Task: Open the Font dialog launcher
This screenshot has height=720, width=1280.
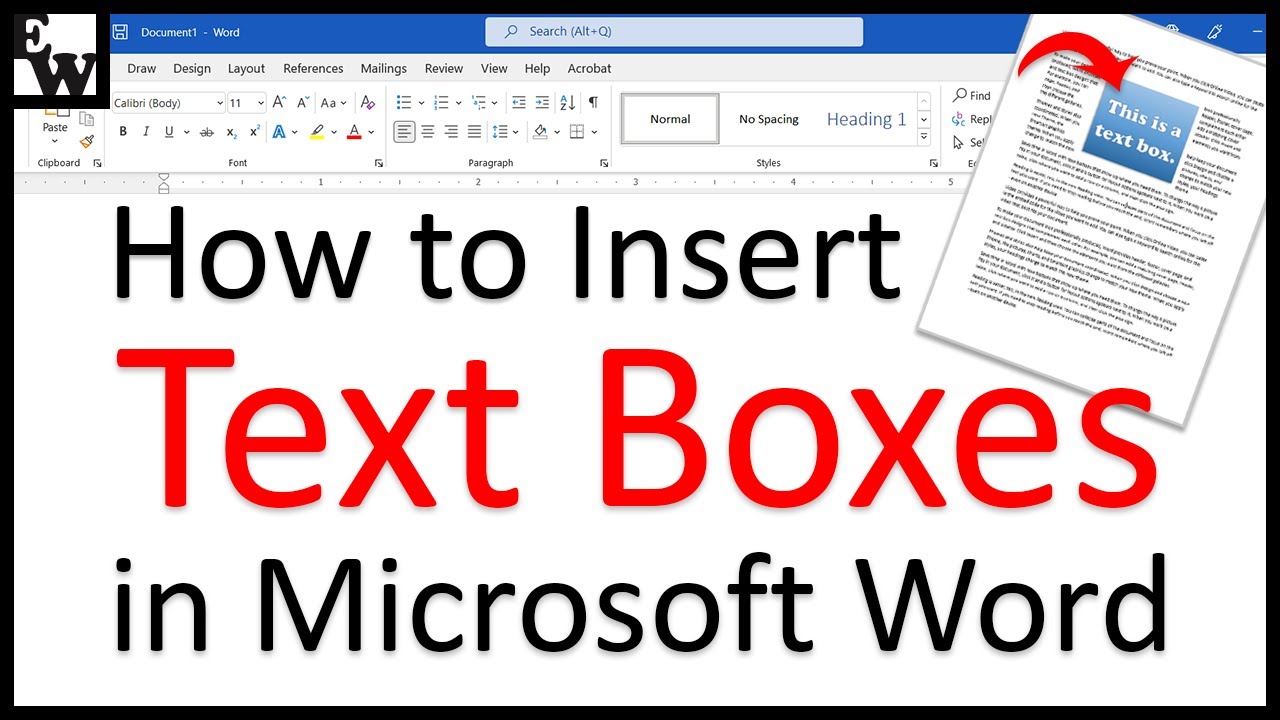Action: click(379, 163)
